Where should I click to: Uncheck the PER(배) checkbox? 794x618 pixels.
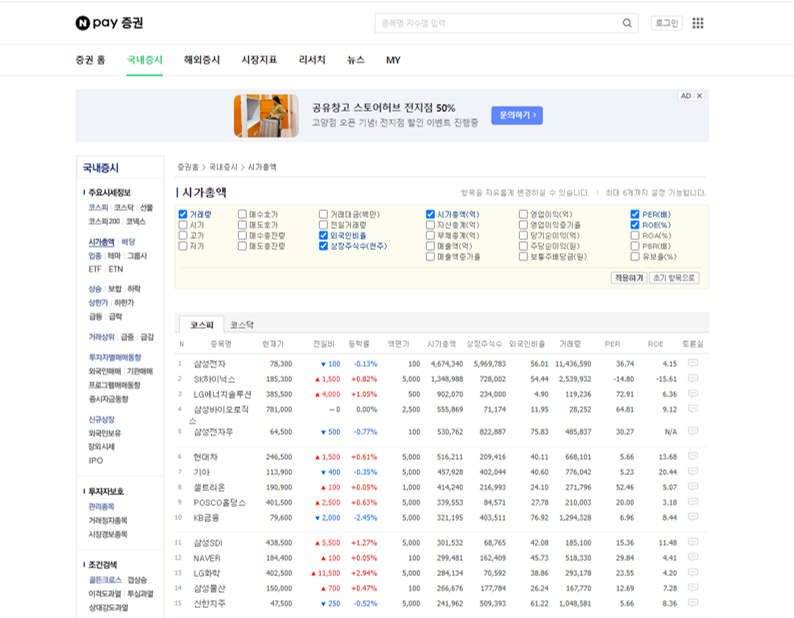click(634, 214)
